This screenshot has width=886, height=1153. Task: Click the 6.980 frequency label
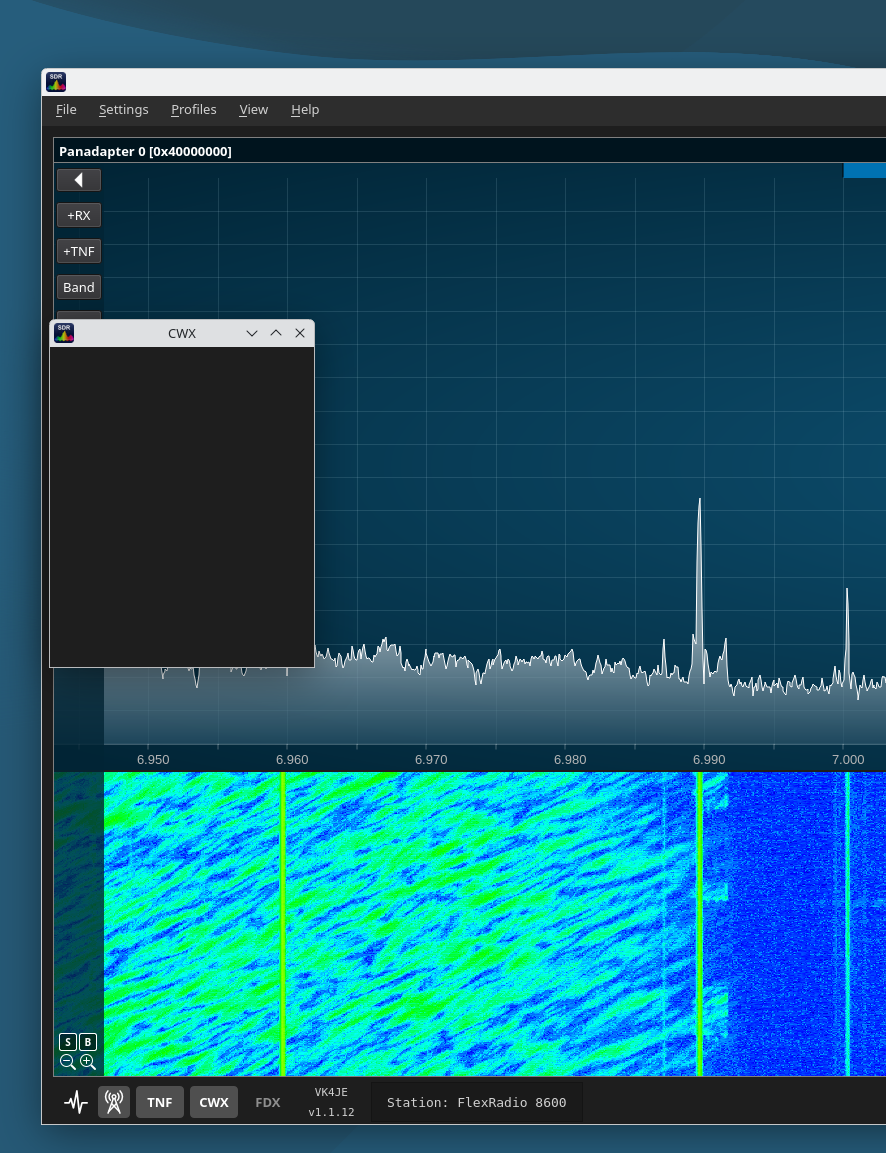570,760
